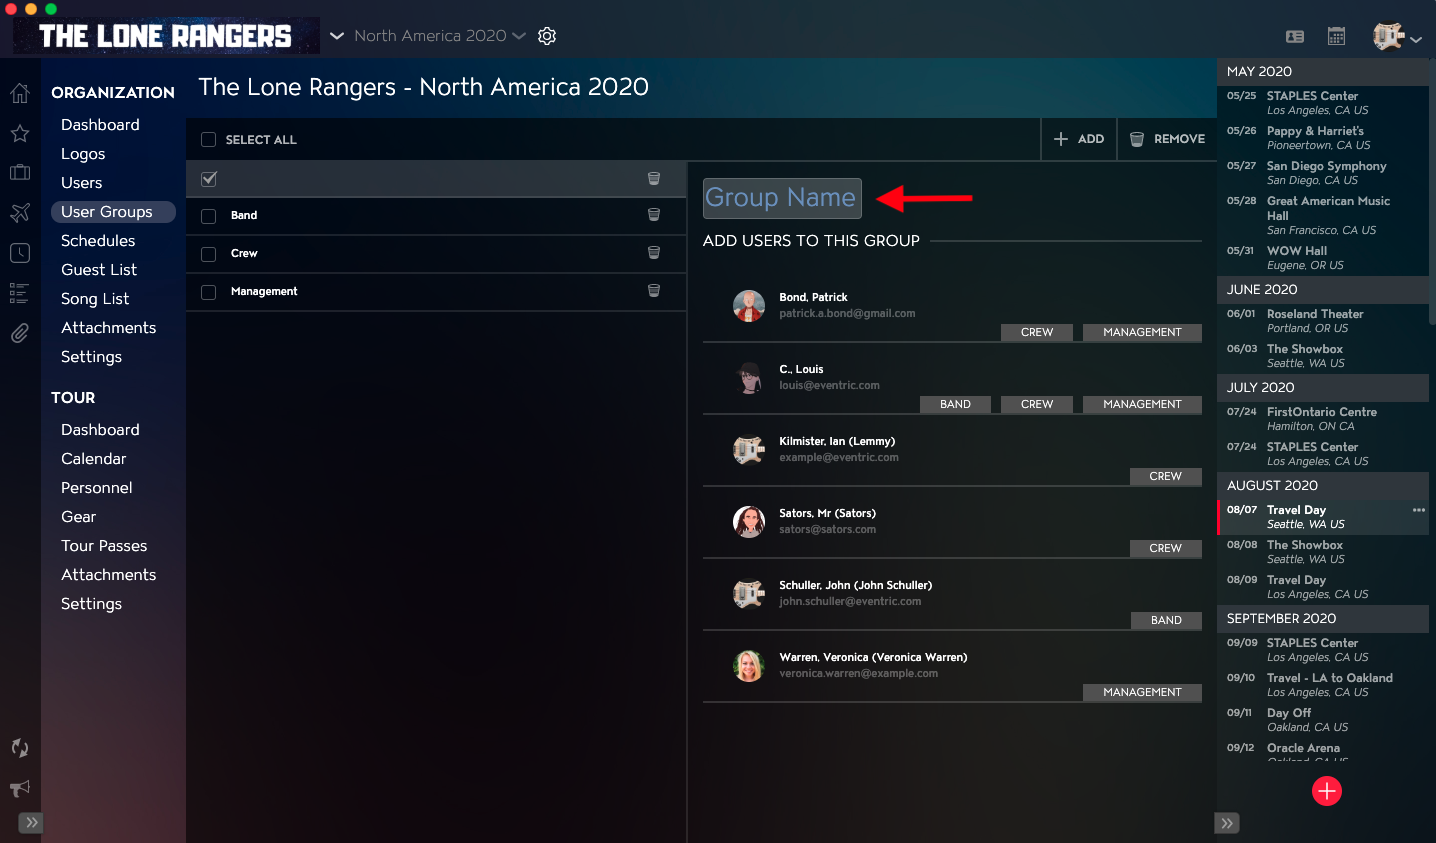Click John Schuller's Band tag
Image resolution: width=1436 pixels, height=843 pixels.
(1166, 620)
